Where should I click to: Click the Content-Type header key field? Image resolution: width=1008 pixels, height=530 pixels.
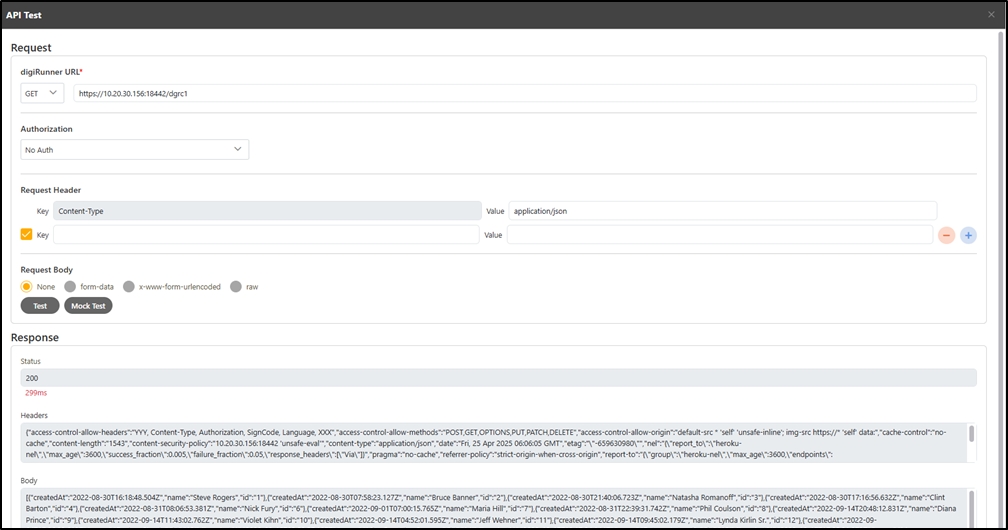266,211
